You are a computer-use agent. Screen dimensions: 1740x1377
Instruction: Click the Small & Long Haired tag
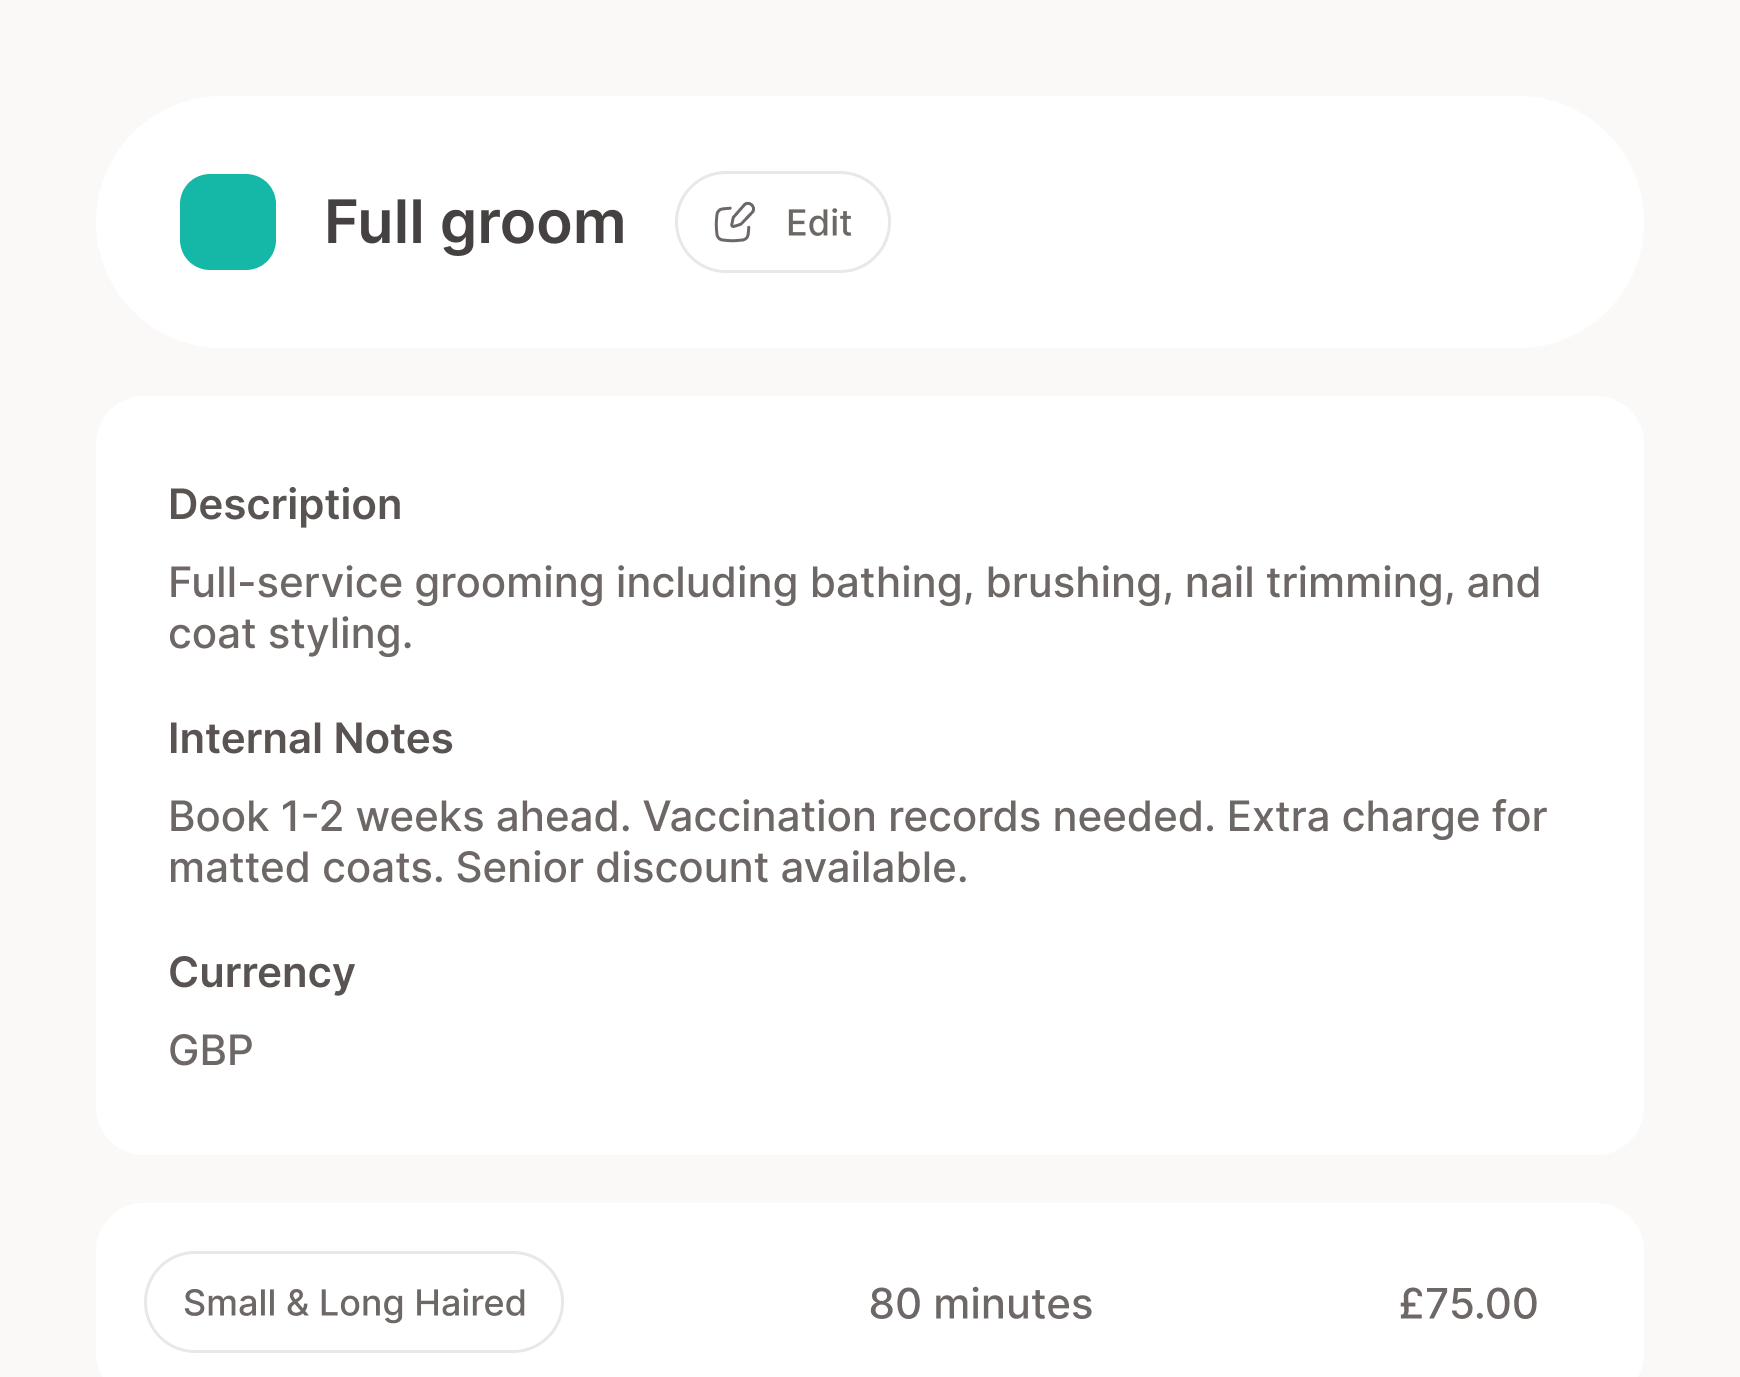click(354, 1302)
